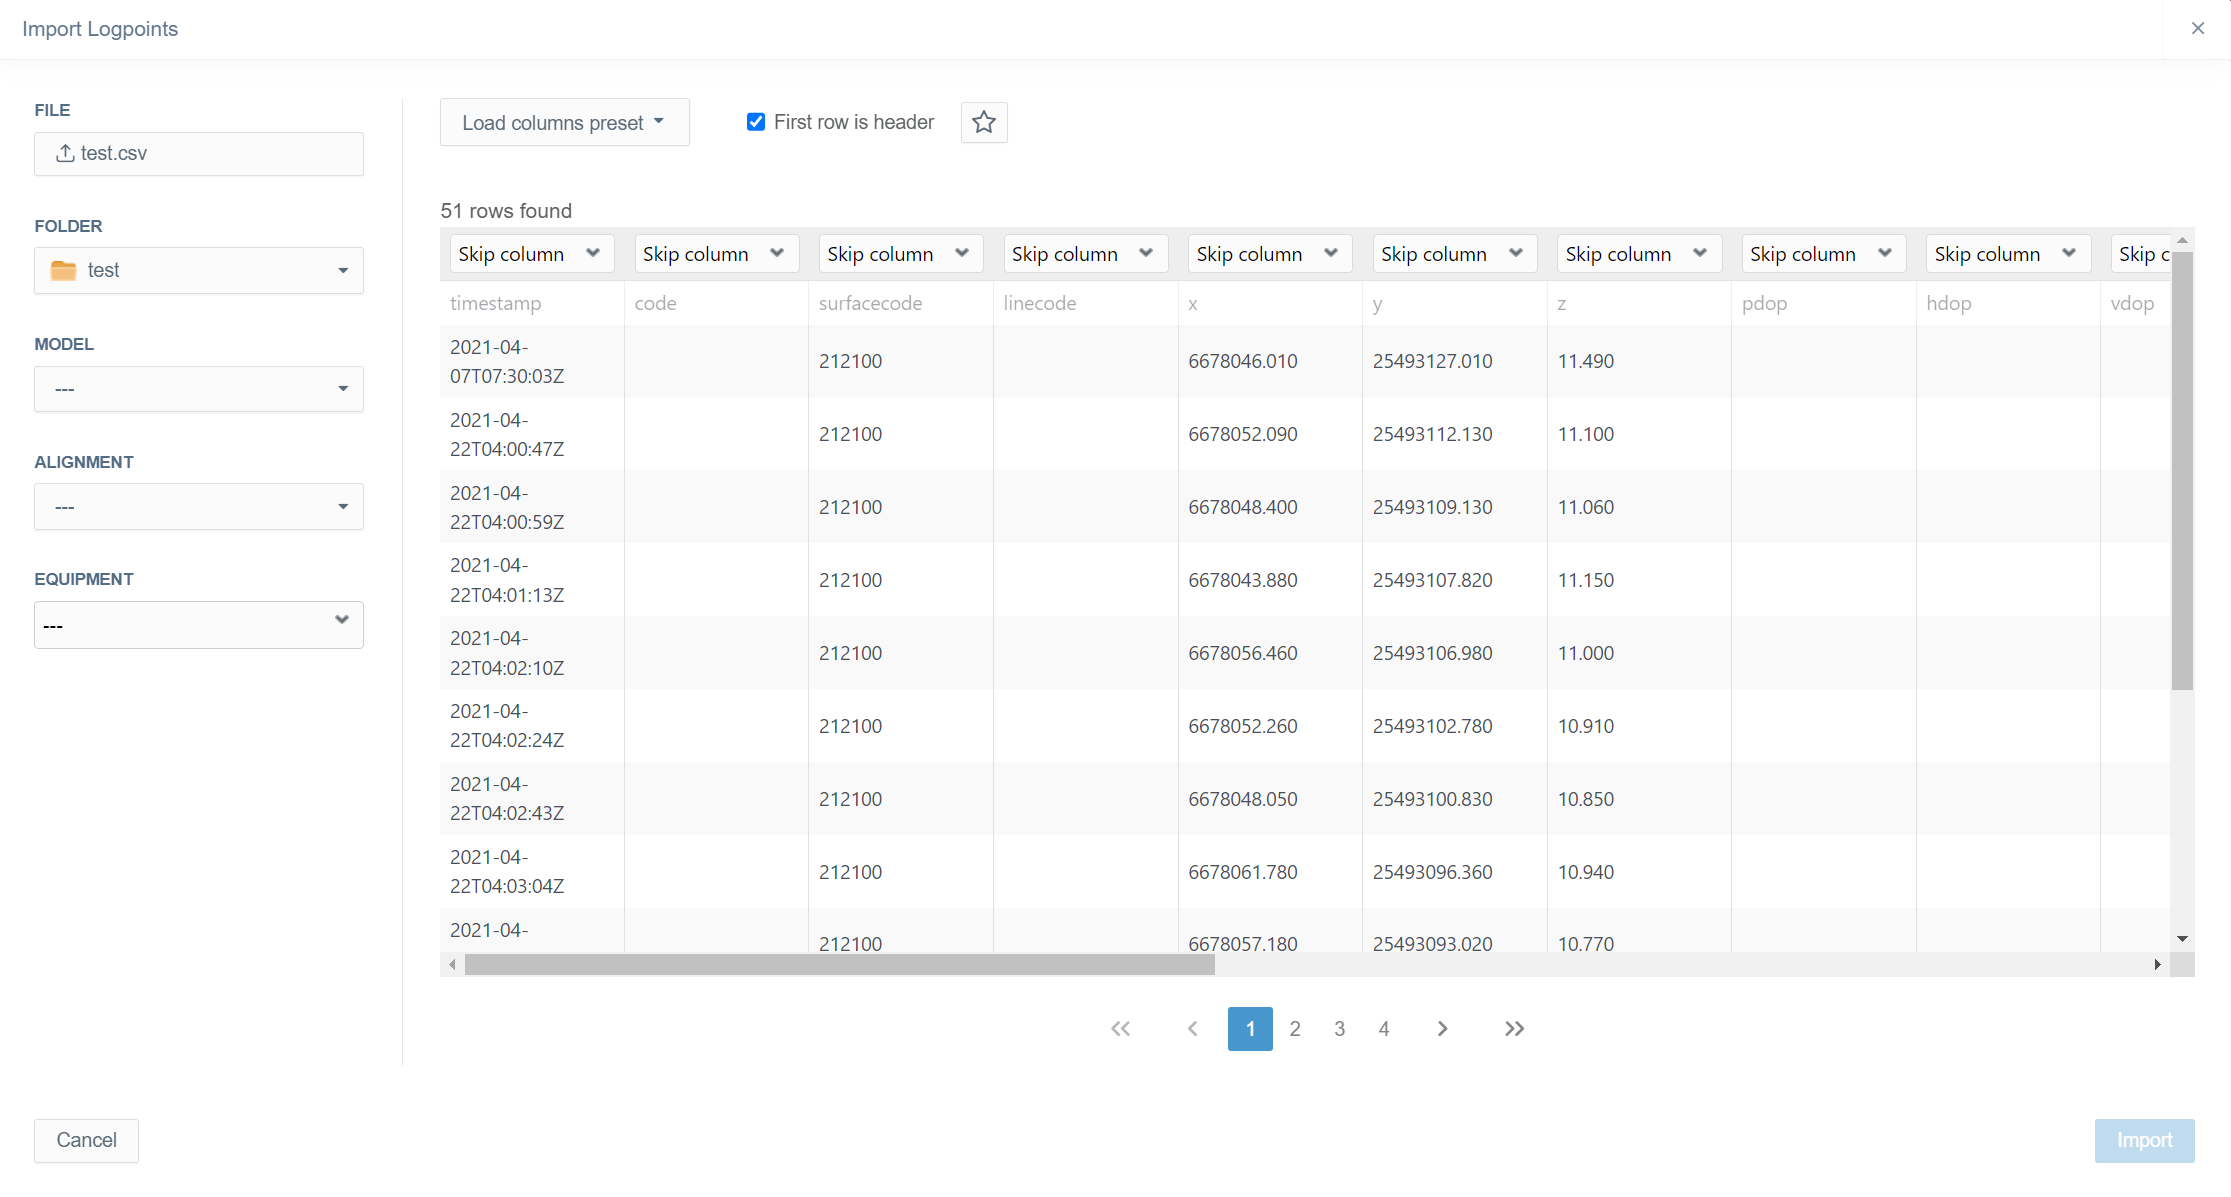
Task: Click the test.csv file input field
Action: point(199,153)
